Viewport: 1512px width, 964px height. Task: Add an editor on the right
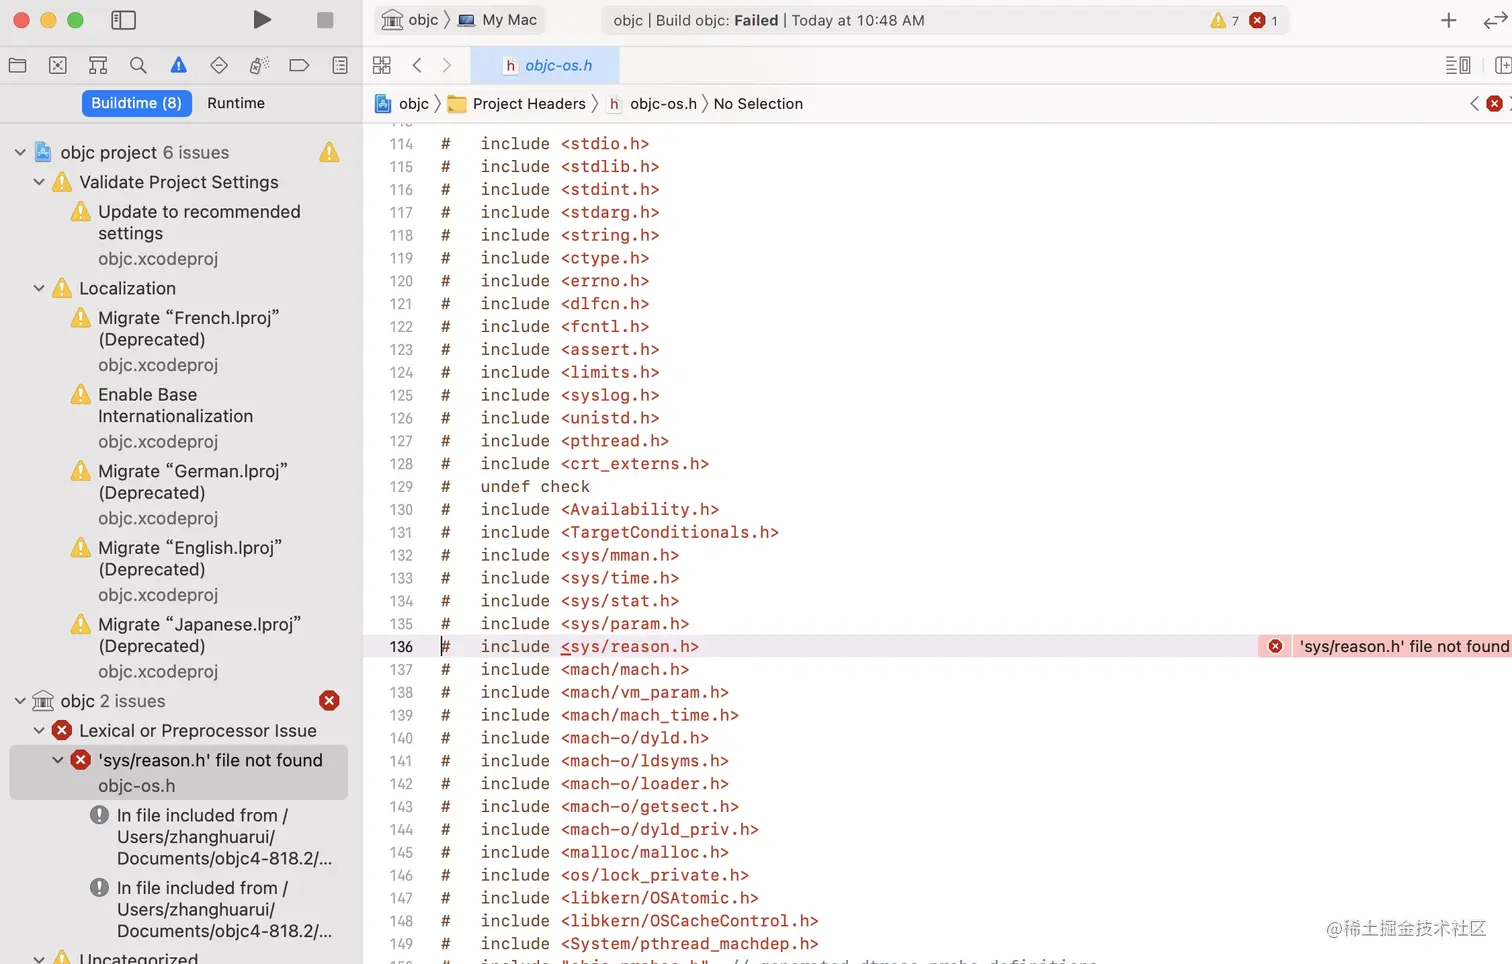(1502, 65)
